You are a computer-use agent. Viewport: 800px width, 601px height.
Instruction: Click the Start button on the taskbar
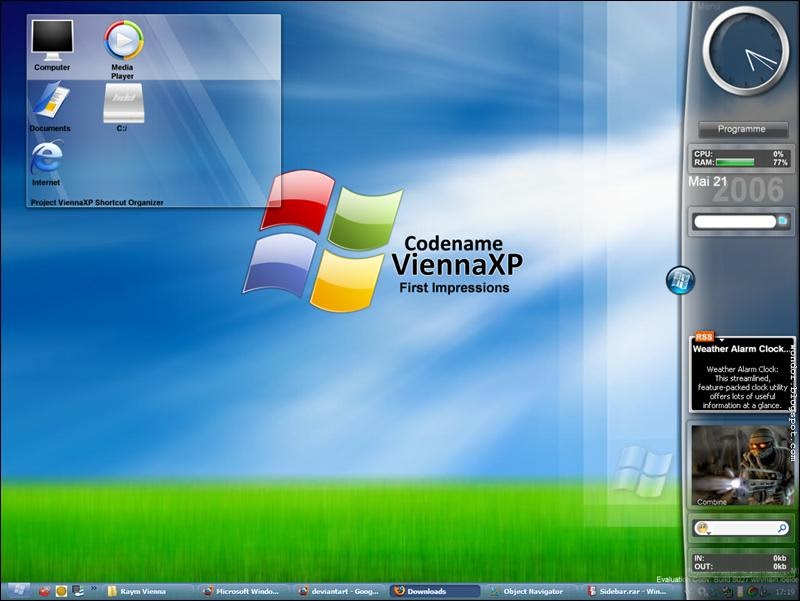(18, 591)
